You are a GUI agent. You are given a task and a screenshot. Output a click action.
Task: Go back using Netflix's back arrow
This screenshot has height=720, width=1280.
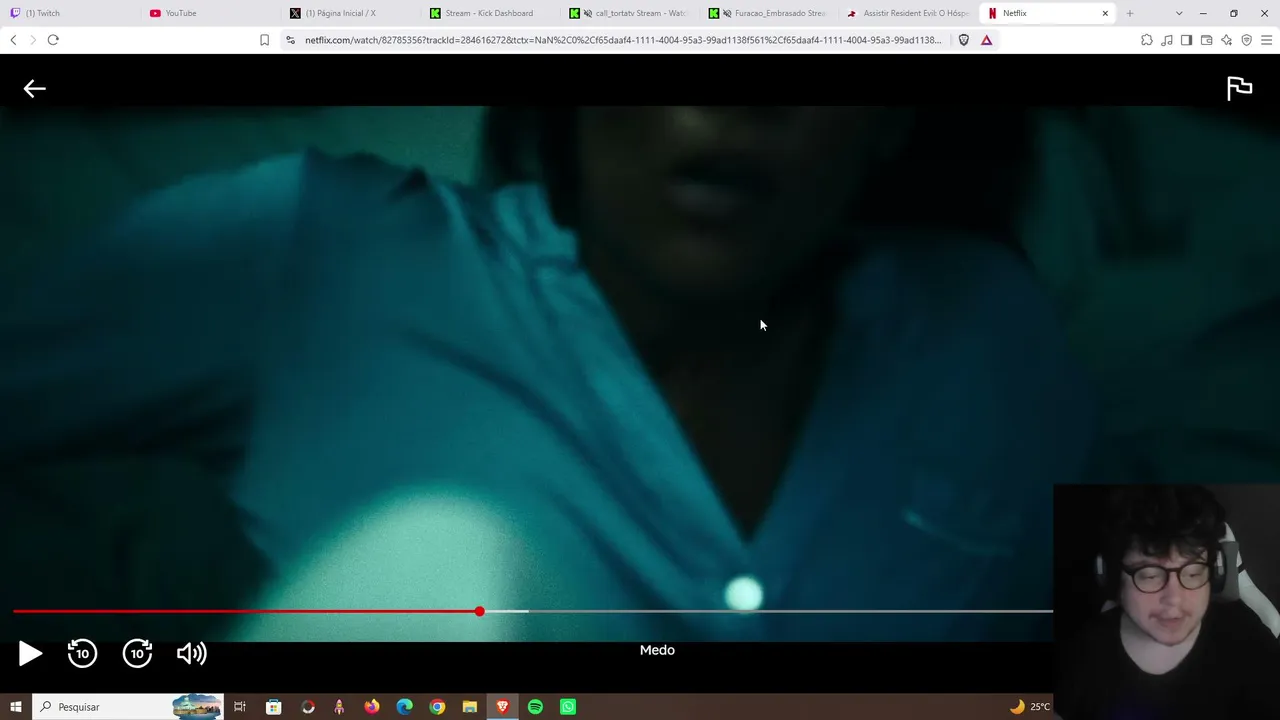(35, 89)
